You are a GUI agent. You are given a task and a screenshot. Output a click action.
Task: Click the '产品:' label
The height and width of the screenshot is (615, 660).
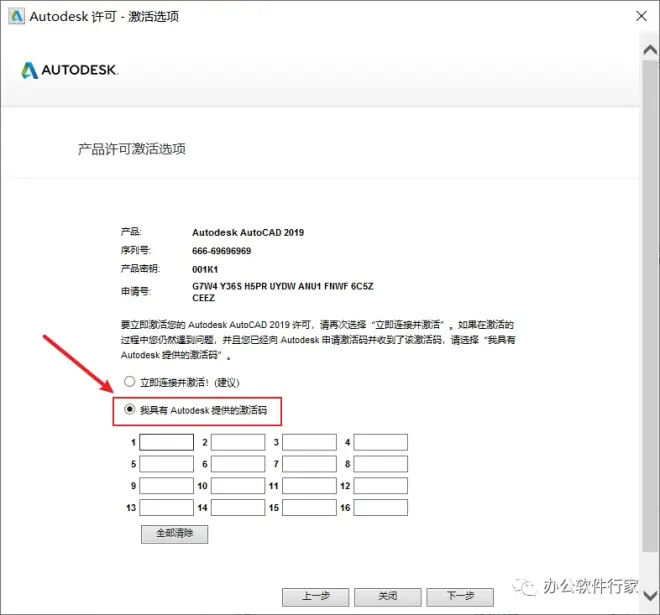point(131,232)
